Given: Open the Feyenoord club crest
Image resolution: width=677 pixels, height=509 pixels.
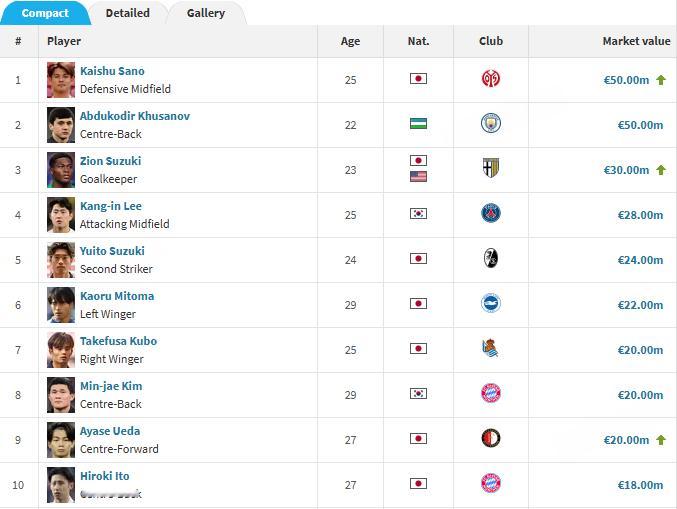Looking at the screenshot, I should tap(490, 438).
